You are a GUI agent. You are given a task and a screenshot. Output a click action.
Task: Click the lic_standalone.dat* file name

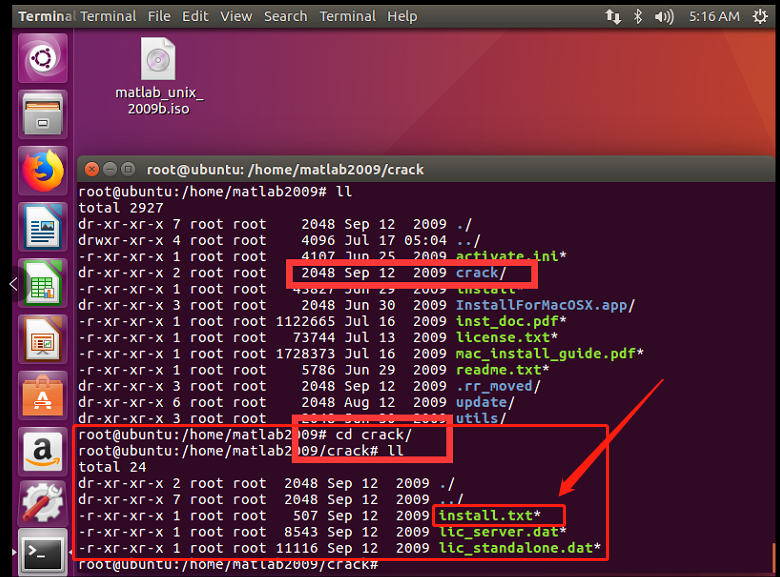(x=519, y=548)
